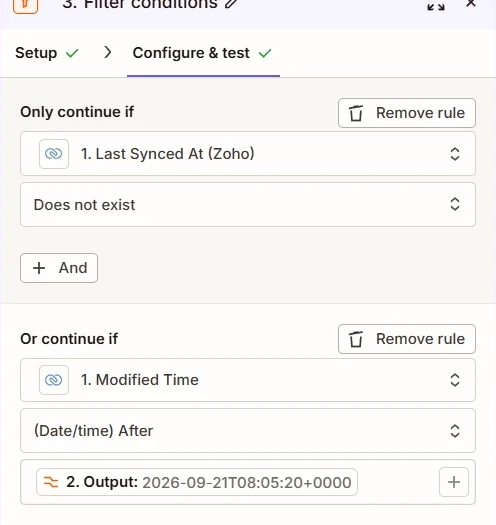Click the chevron between Setup and Configure
Image resolution: width=496 pixels, height=525 pixels.
point(108,52)
